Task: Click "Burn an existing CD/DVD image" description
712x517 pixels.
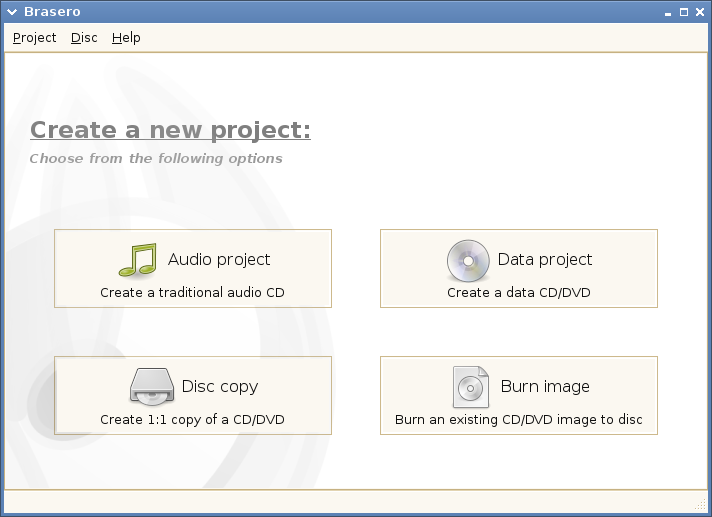Action: tap(518, 420)
